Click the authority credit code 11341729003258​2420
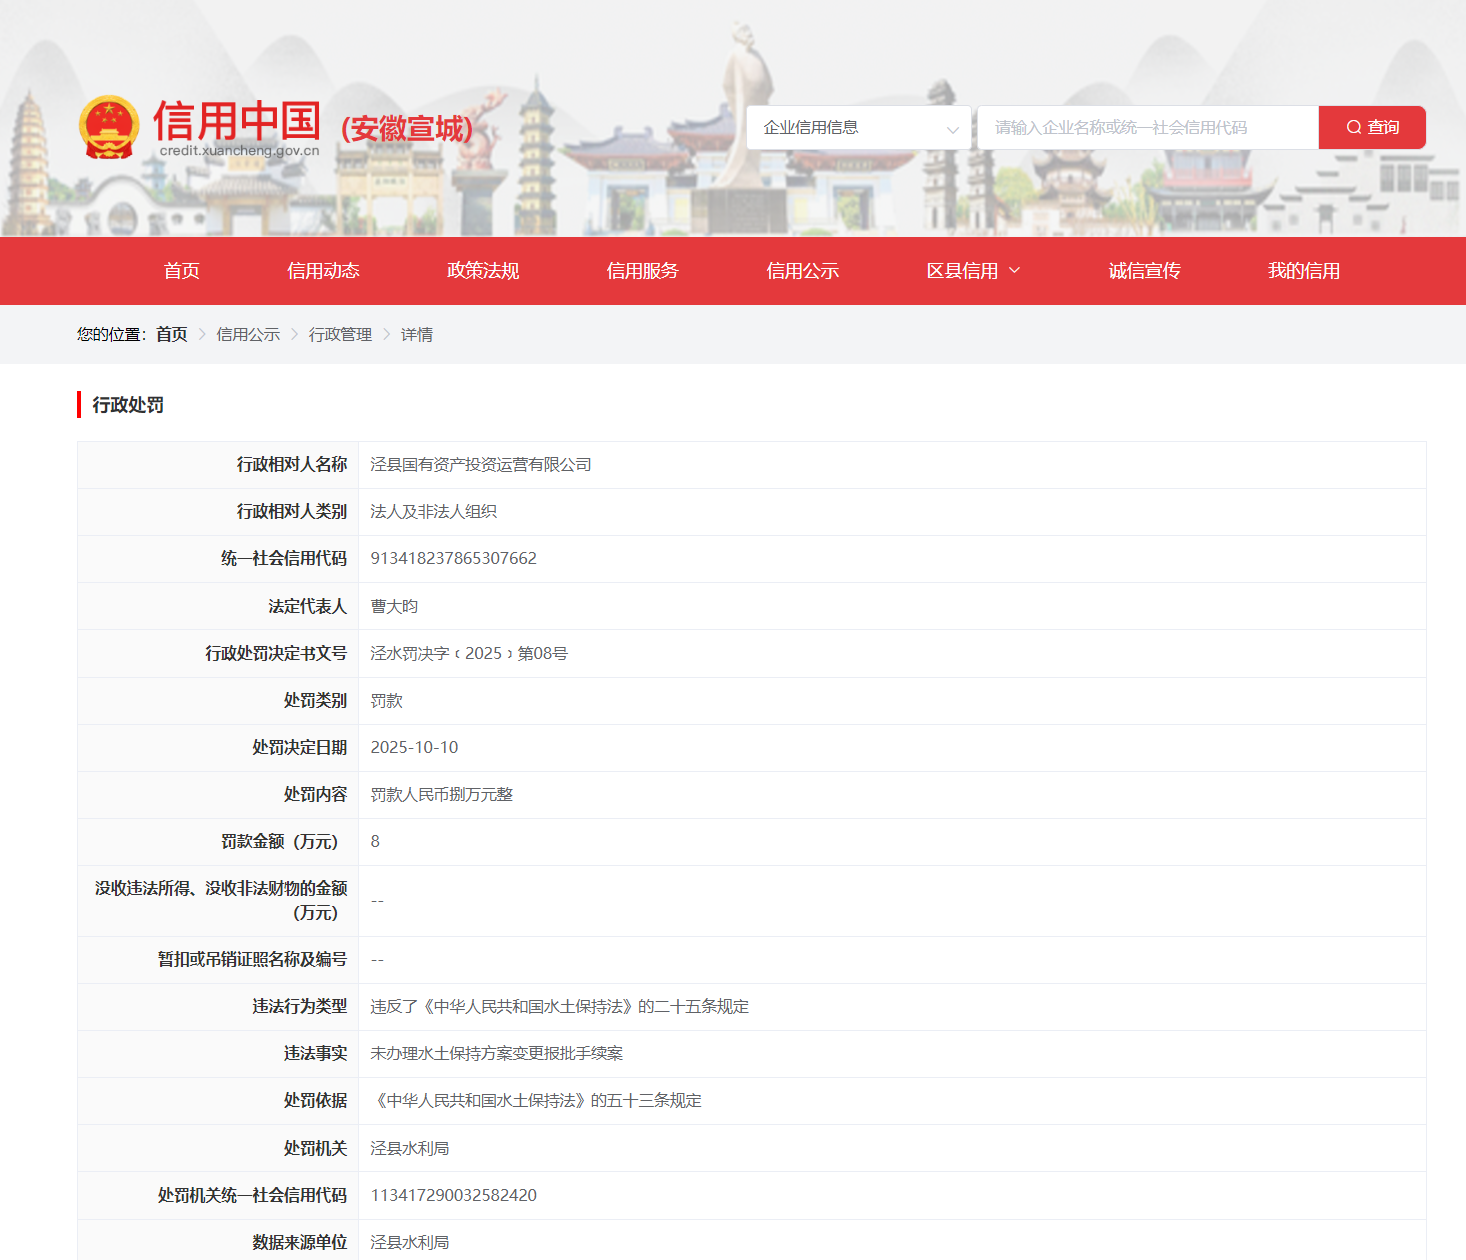The image size is (1466, 1260). coord(454,1196)
